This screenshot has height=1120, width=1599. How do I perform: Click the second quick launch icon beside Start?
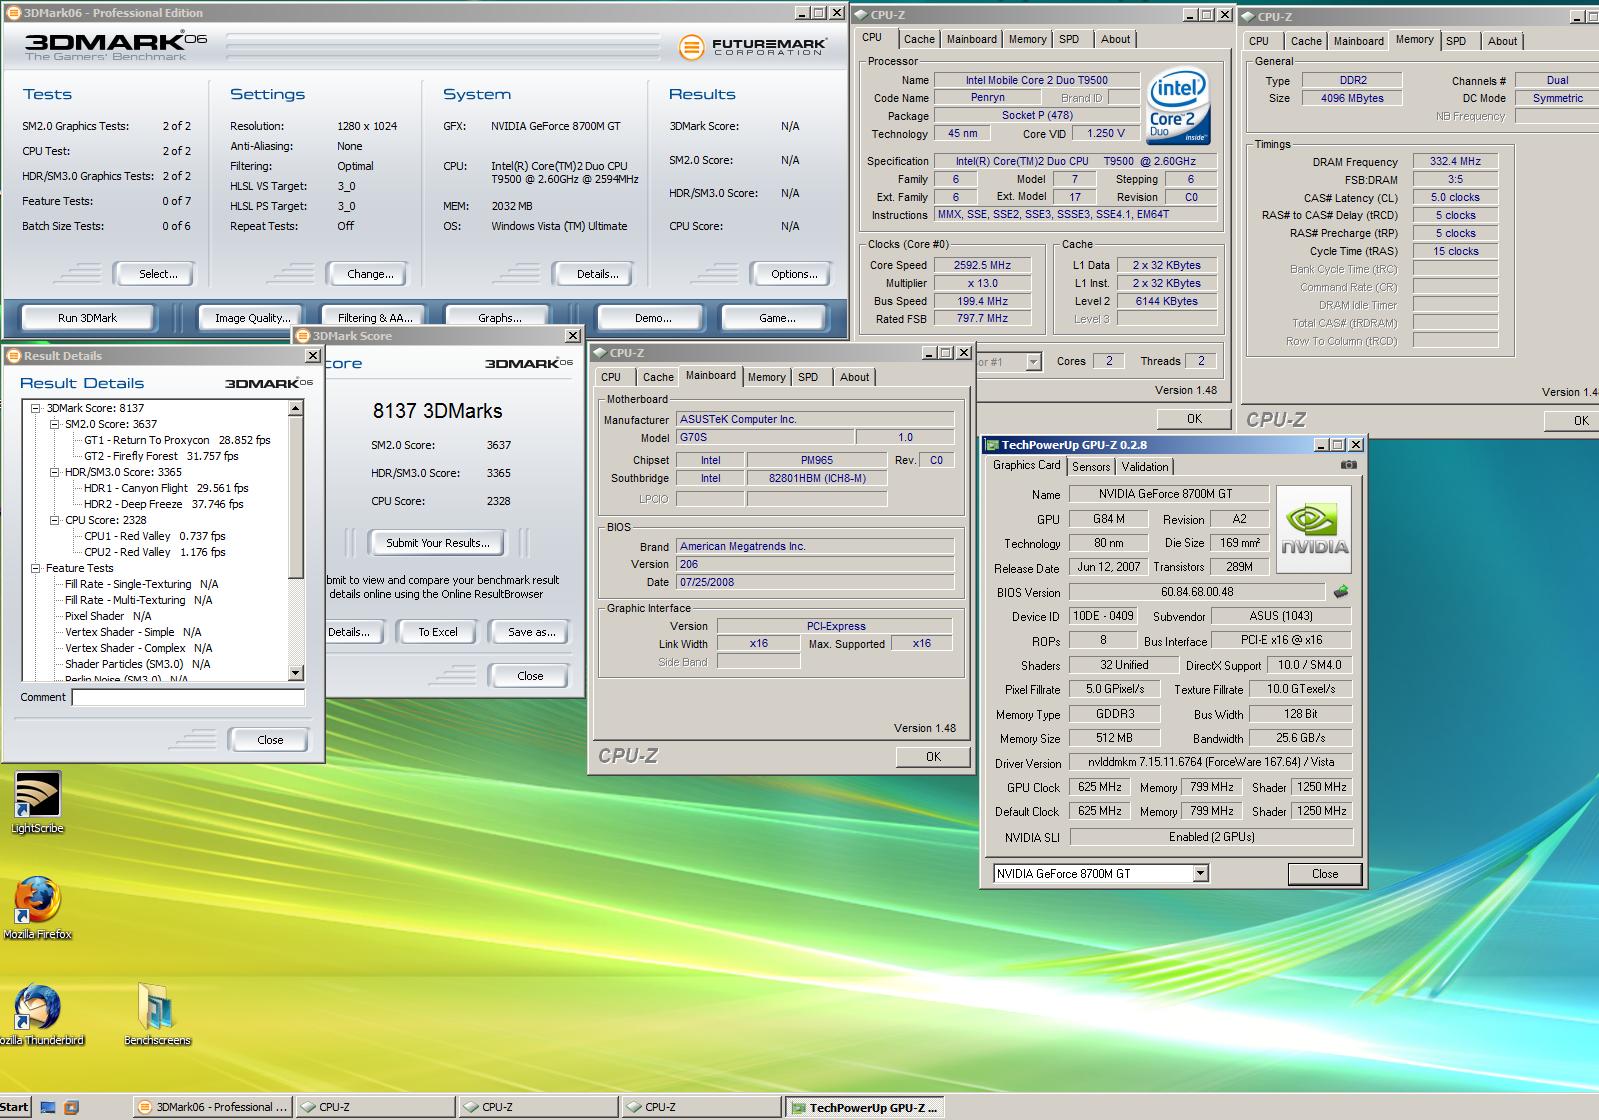[x=71, y=1108]
